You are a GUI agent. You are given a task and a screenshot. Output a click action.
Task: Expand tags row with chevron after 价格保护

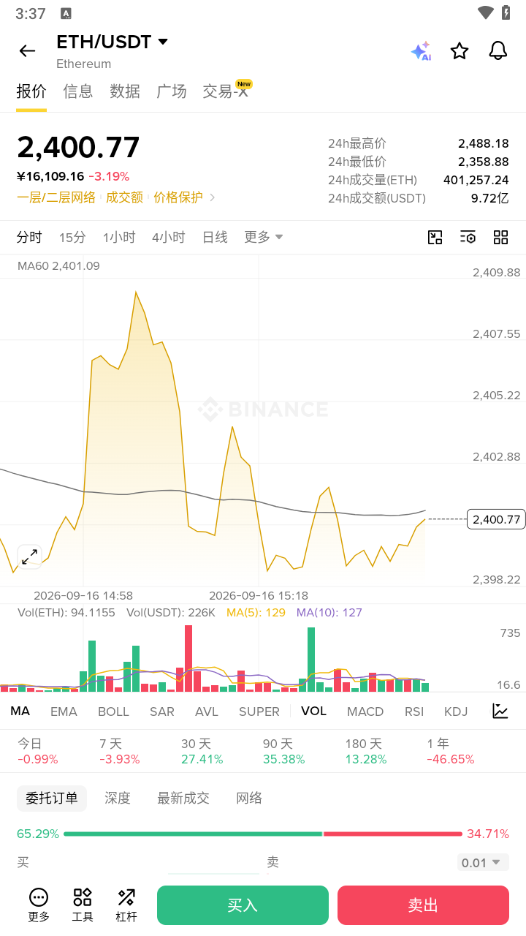213,197
